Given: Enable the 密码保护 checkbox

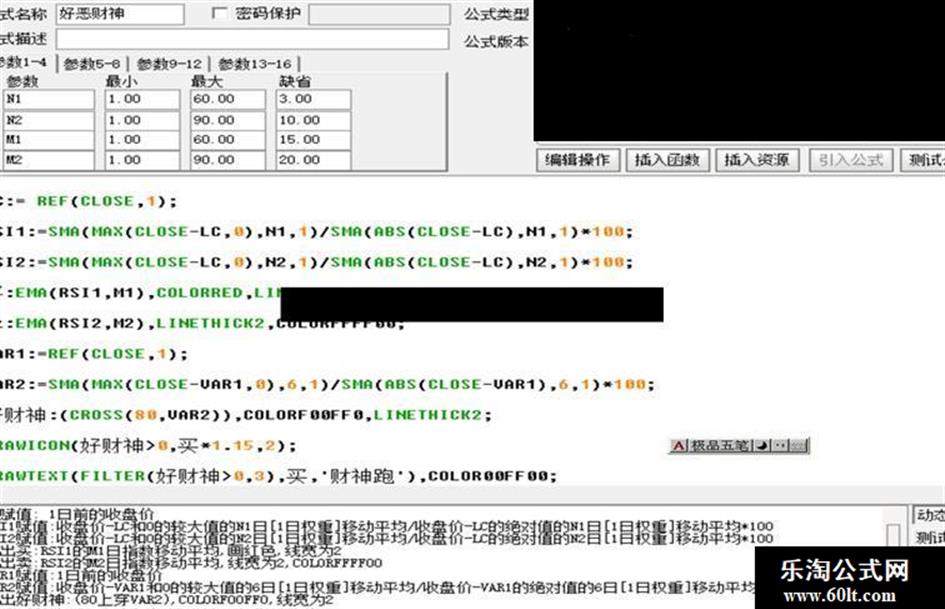Looking at the screenshot, I should 220,13.
